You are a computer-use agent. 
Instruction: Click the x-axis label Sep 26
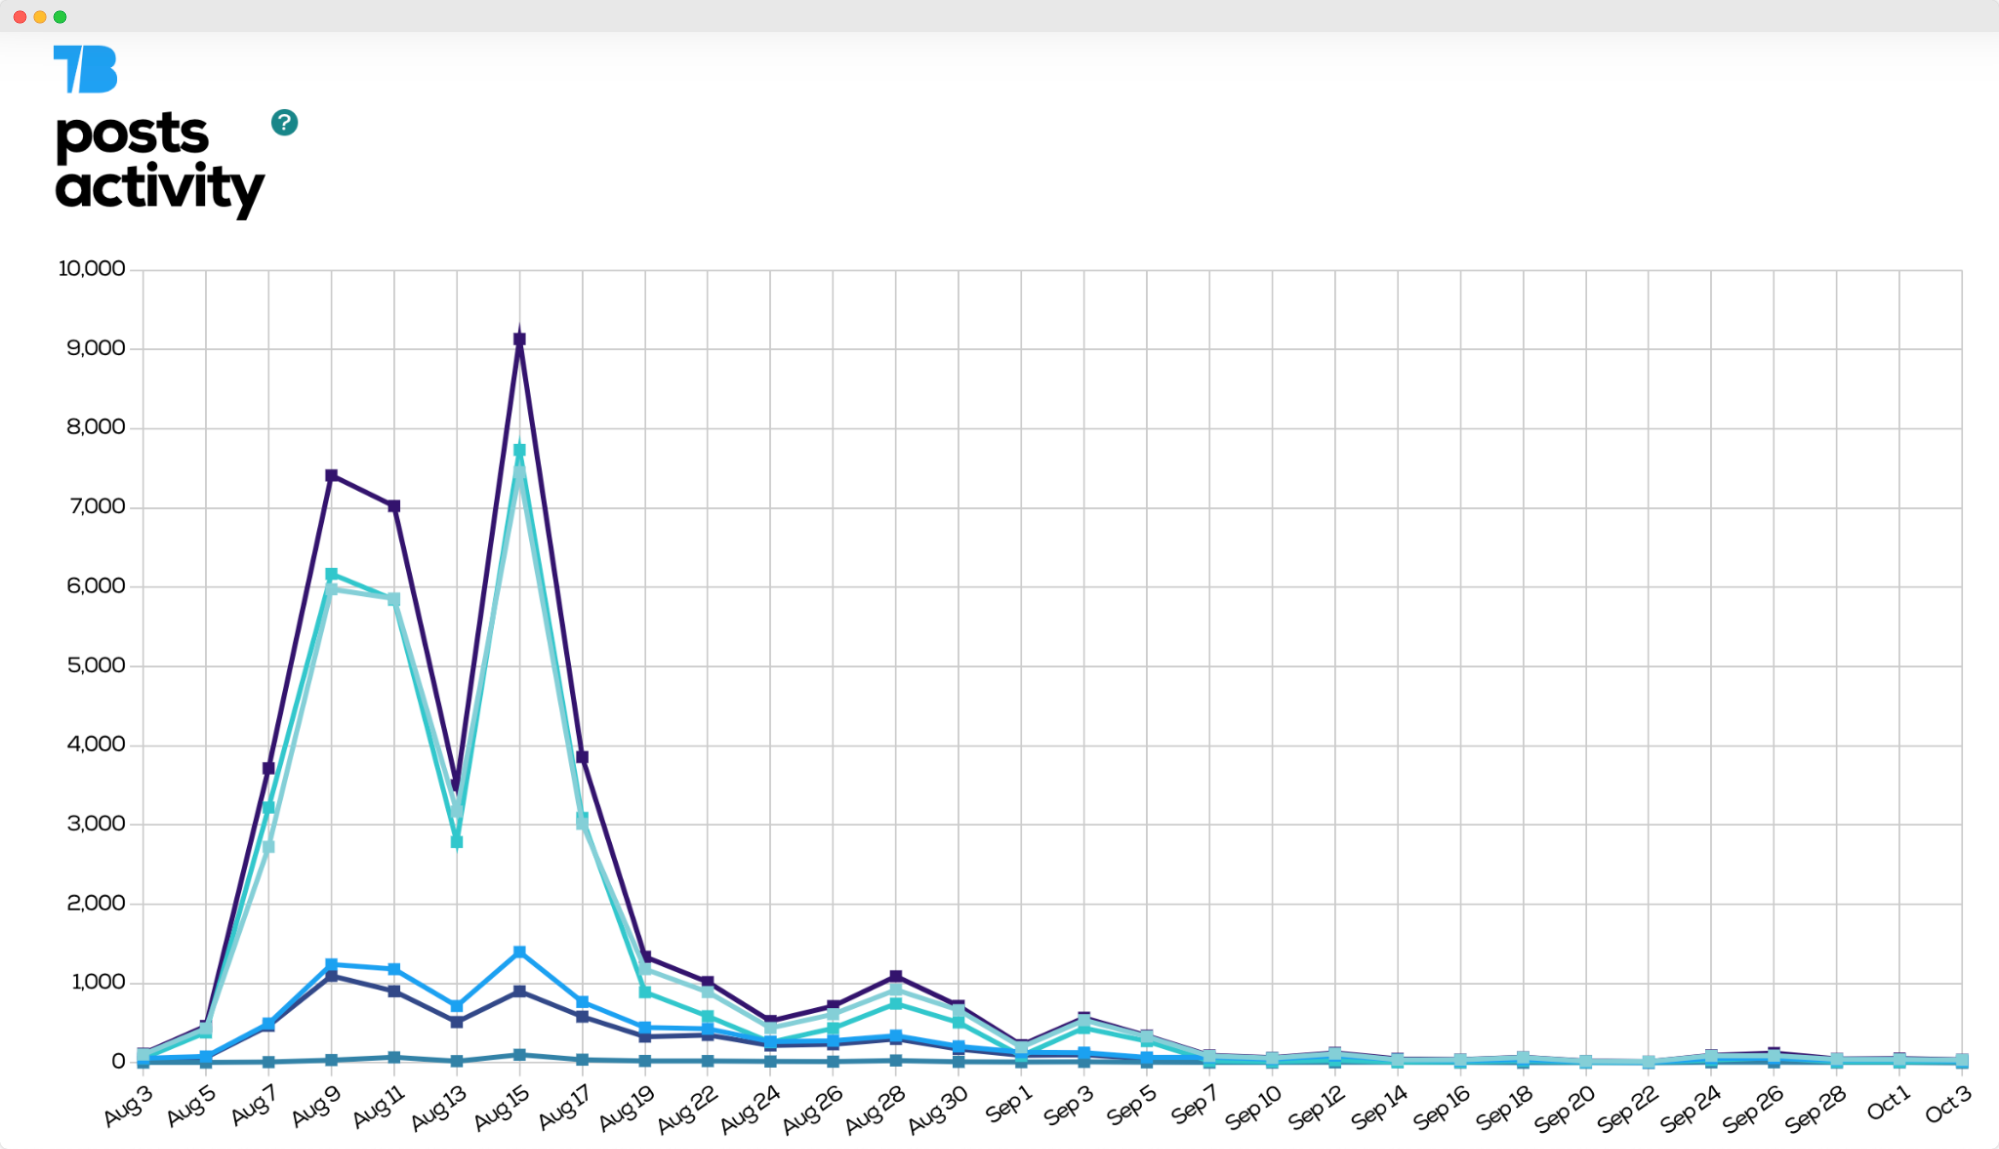point(1755,1109)
